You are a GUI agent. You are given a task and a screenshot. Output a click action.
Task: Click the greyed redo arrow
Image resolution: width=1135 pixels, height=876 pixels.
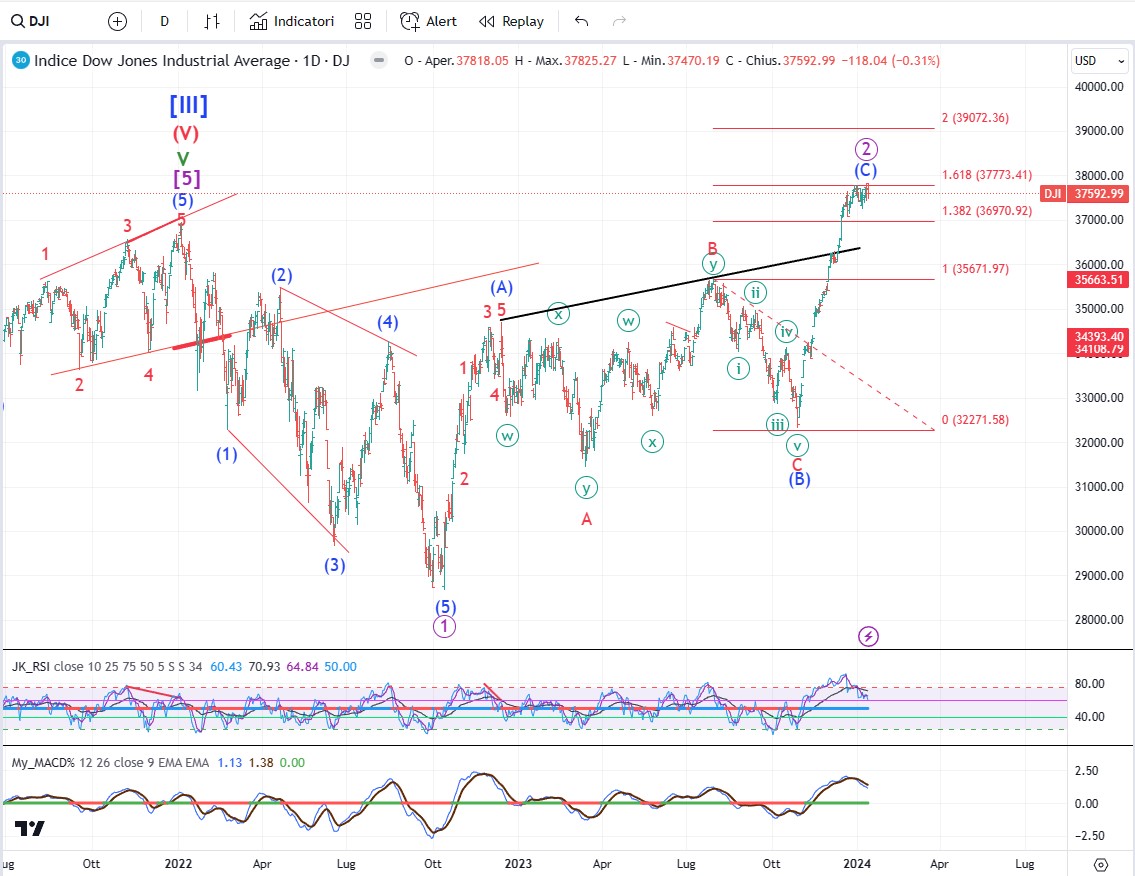pos(619,21)
